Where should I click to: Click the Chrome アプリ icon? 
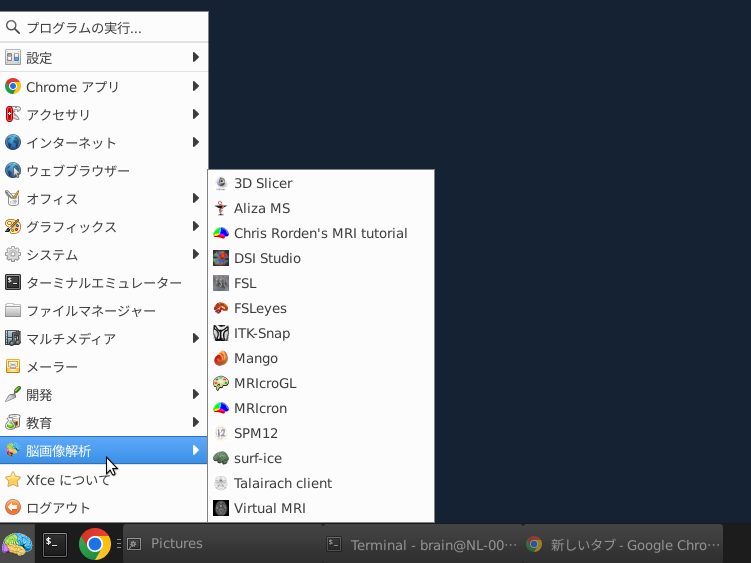tap(13, 86)
